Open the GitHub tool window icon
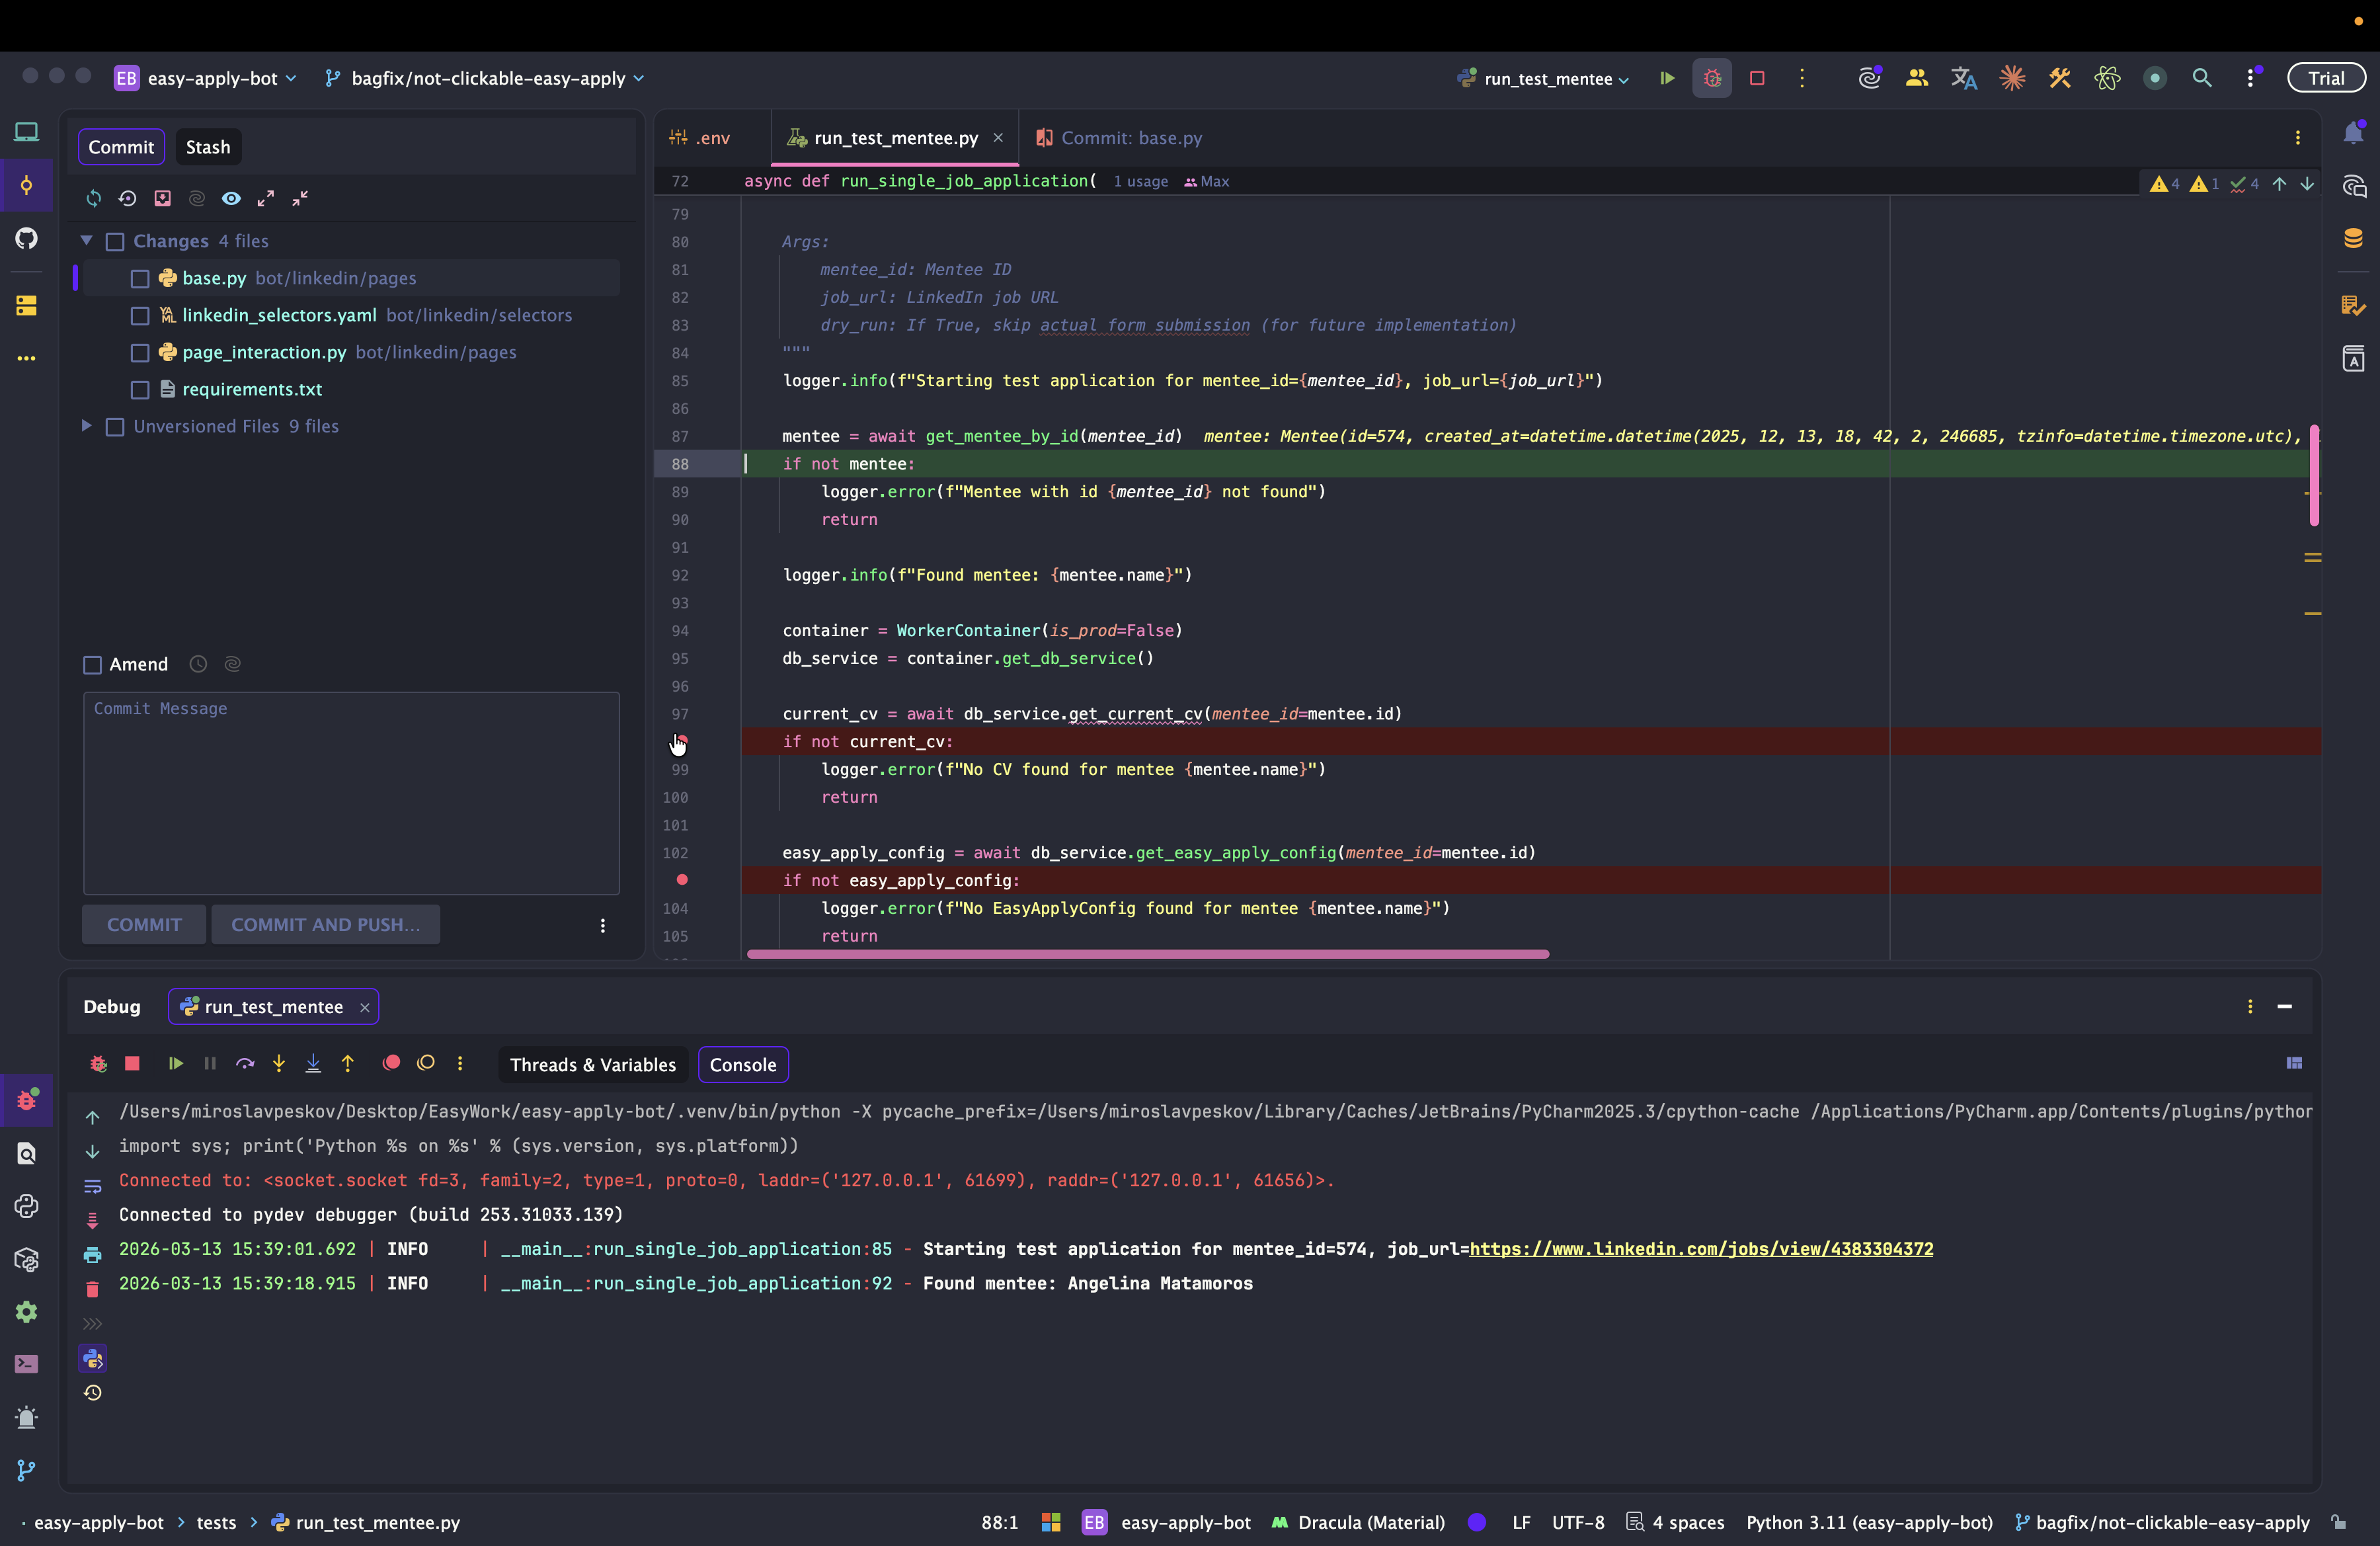This screenshot has height=1546, width=2380. pos(27,238)
